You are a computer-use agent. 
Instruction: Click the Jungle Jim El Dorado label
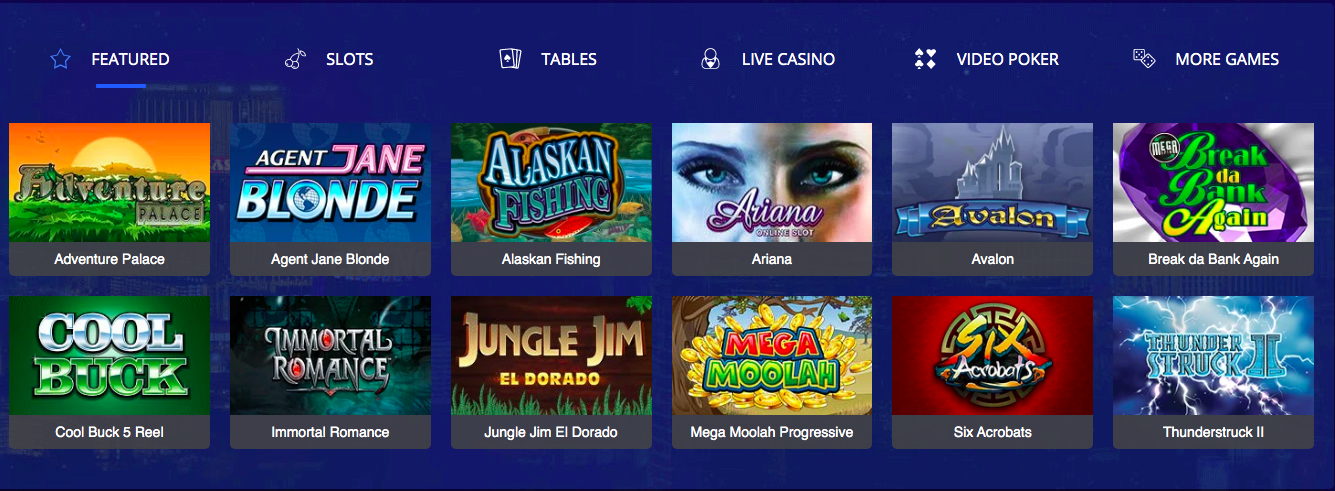tap(551, 432)
